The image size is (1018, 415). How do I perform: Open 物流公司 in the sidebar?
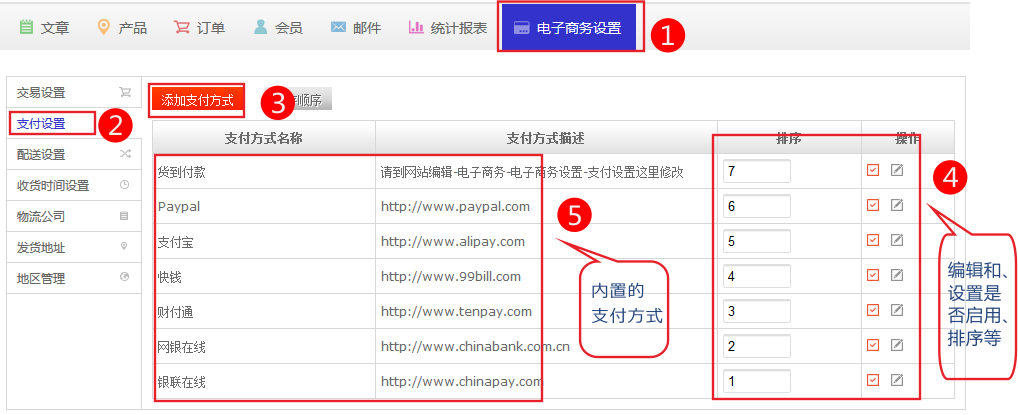pos(74,216)
